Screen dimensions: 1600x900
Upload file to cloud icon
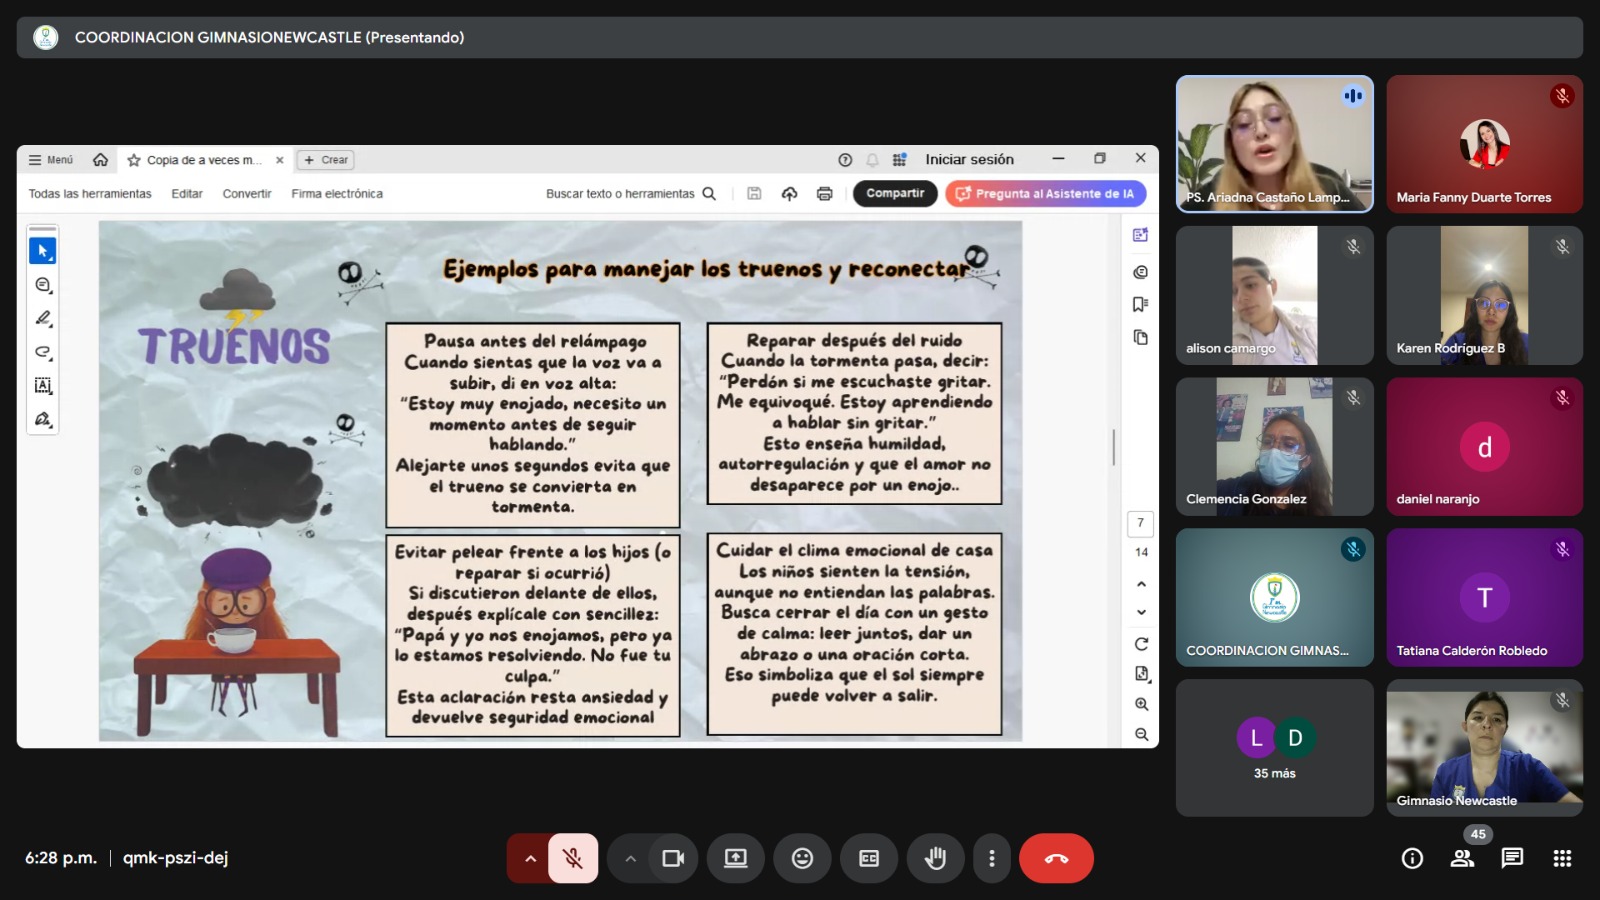789,194
